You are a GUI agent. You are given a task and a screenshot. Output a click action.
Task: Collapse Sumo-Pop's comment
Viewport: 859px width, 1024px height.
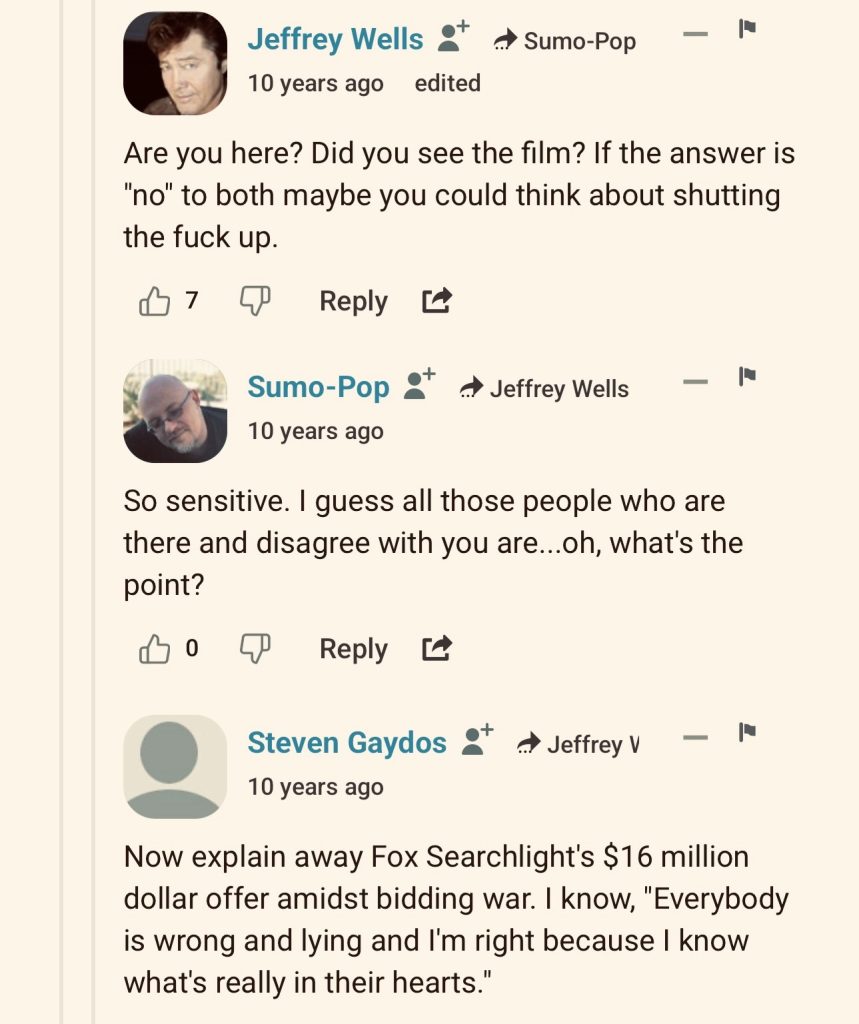[x=695, y=382]
